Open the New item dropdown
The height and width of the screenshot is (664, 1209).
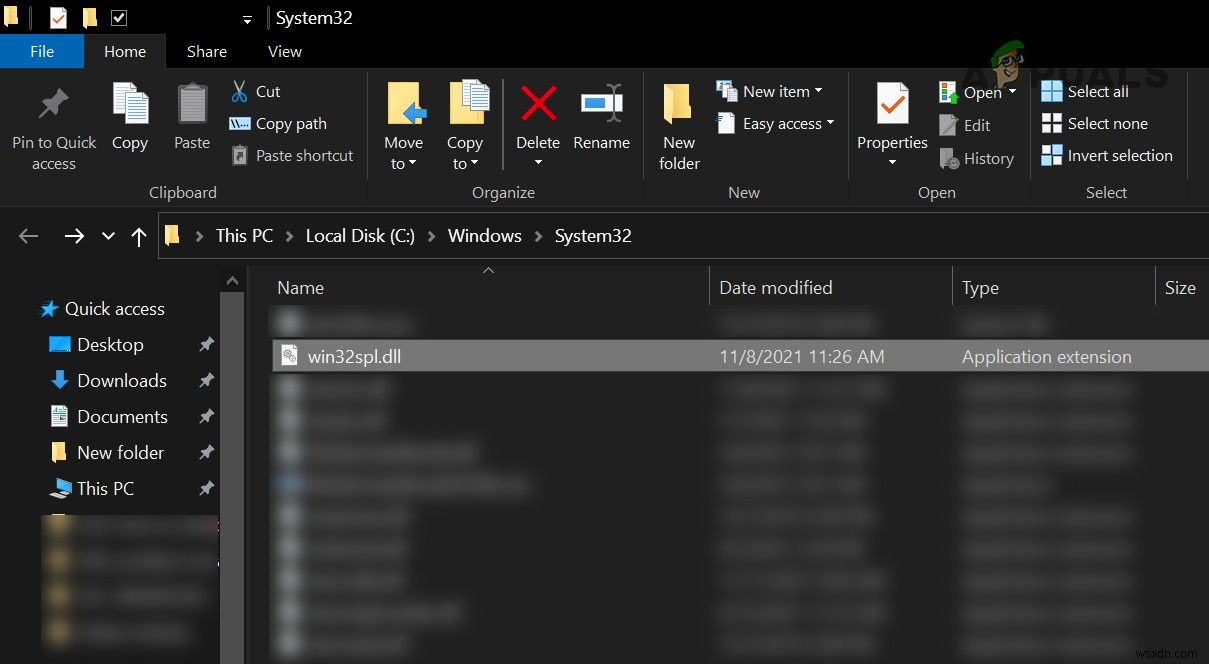click(770, 91)
